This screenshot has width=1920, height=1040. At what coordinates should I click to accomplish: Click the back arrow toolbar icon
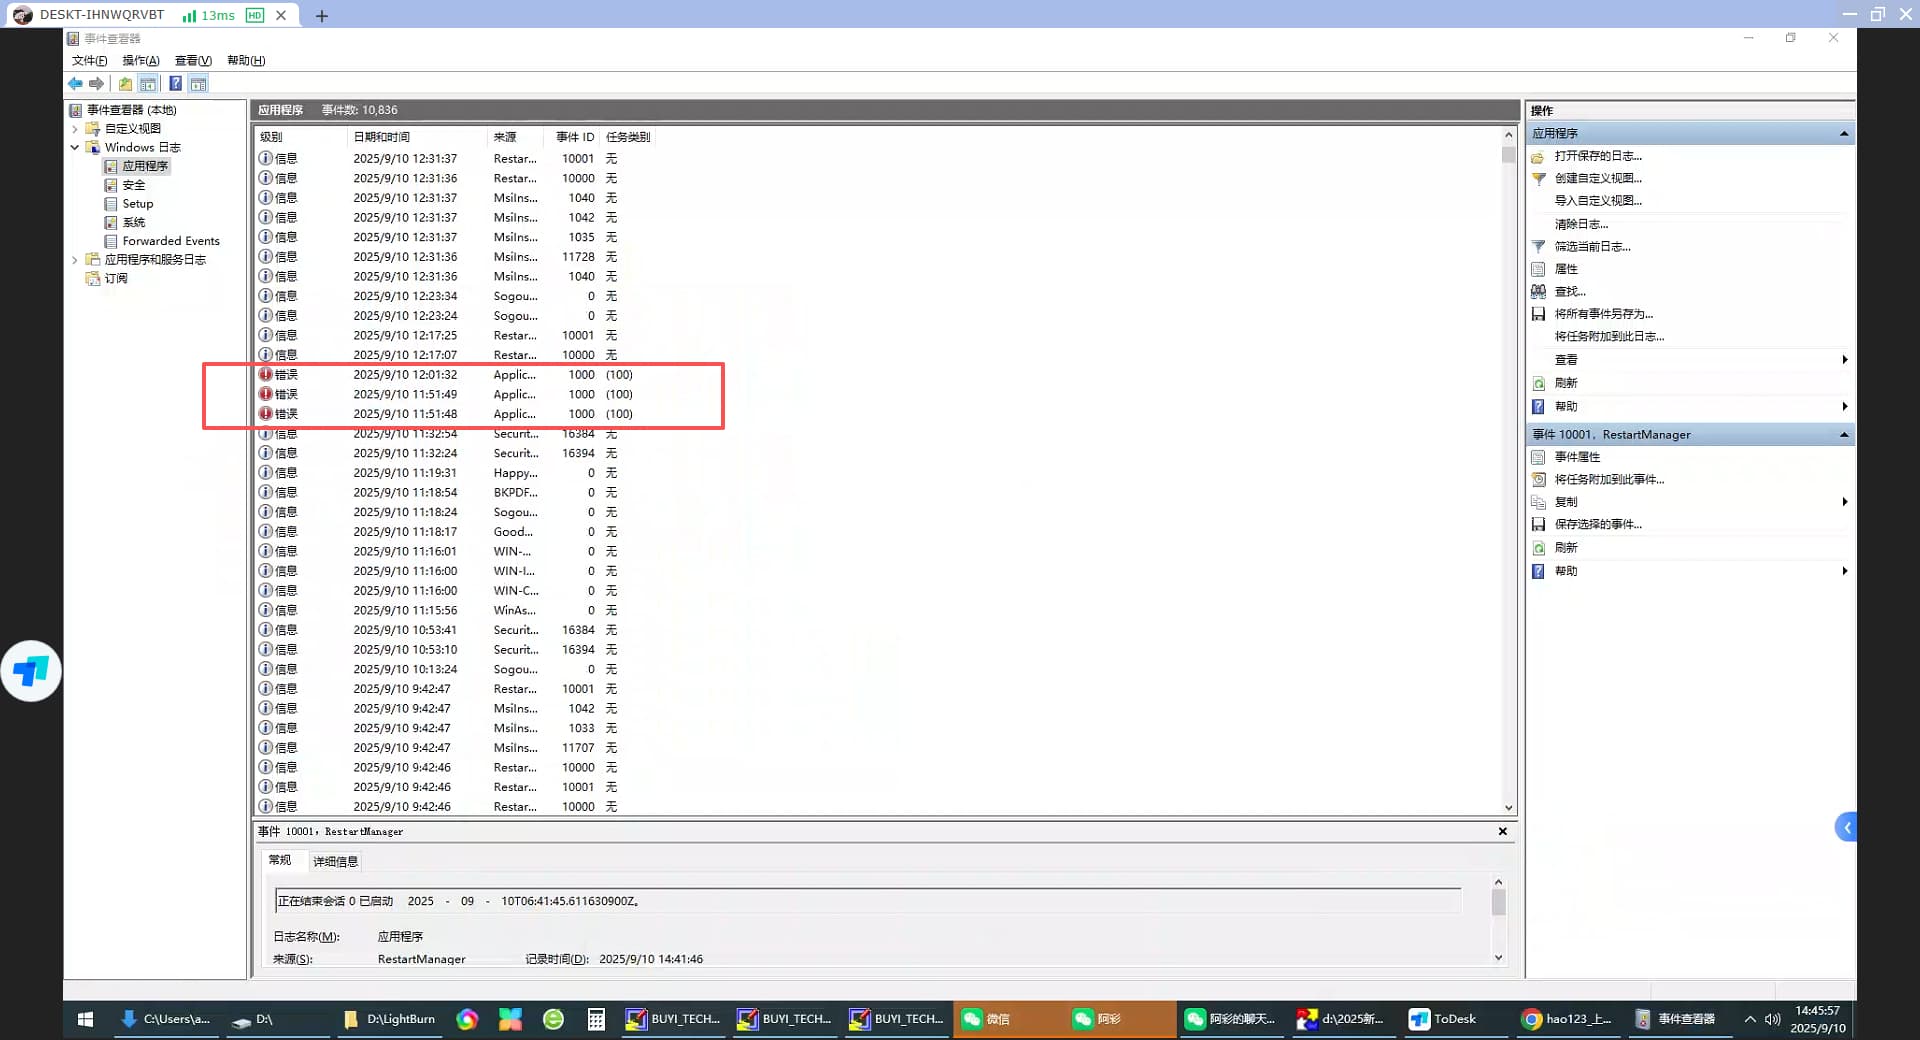click(76, 84)
